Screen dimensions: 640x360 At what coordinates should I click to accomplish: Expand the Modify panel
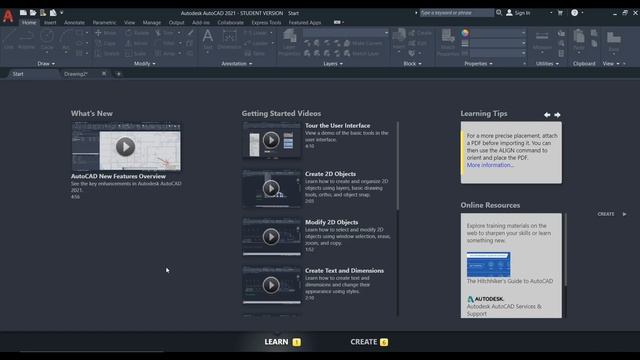[x=145, y=64]
